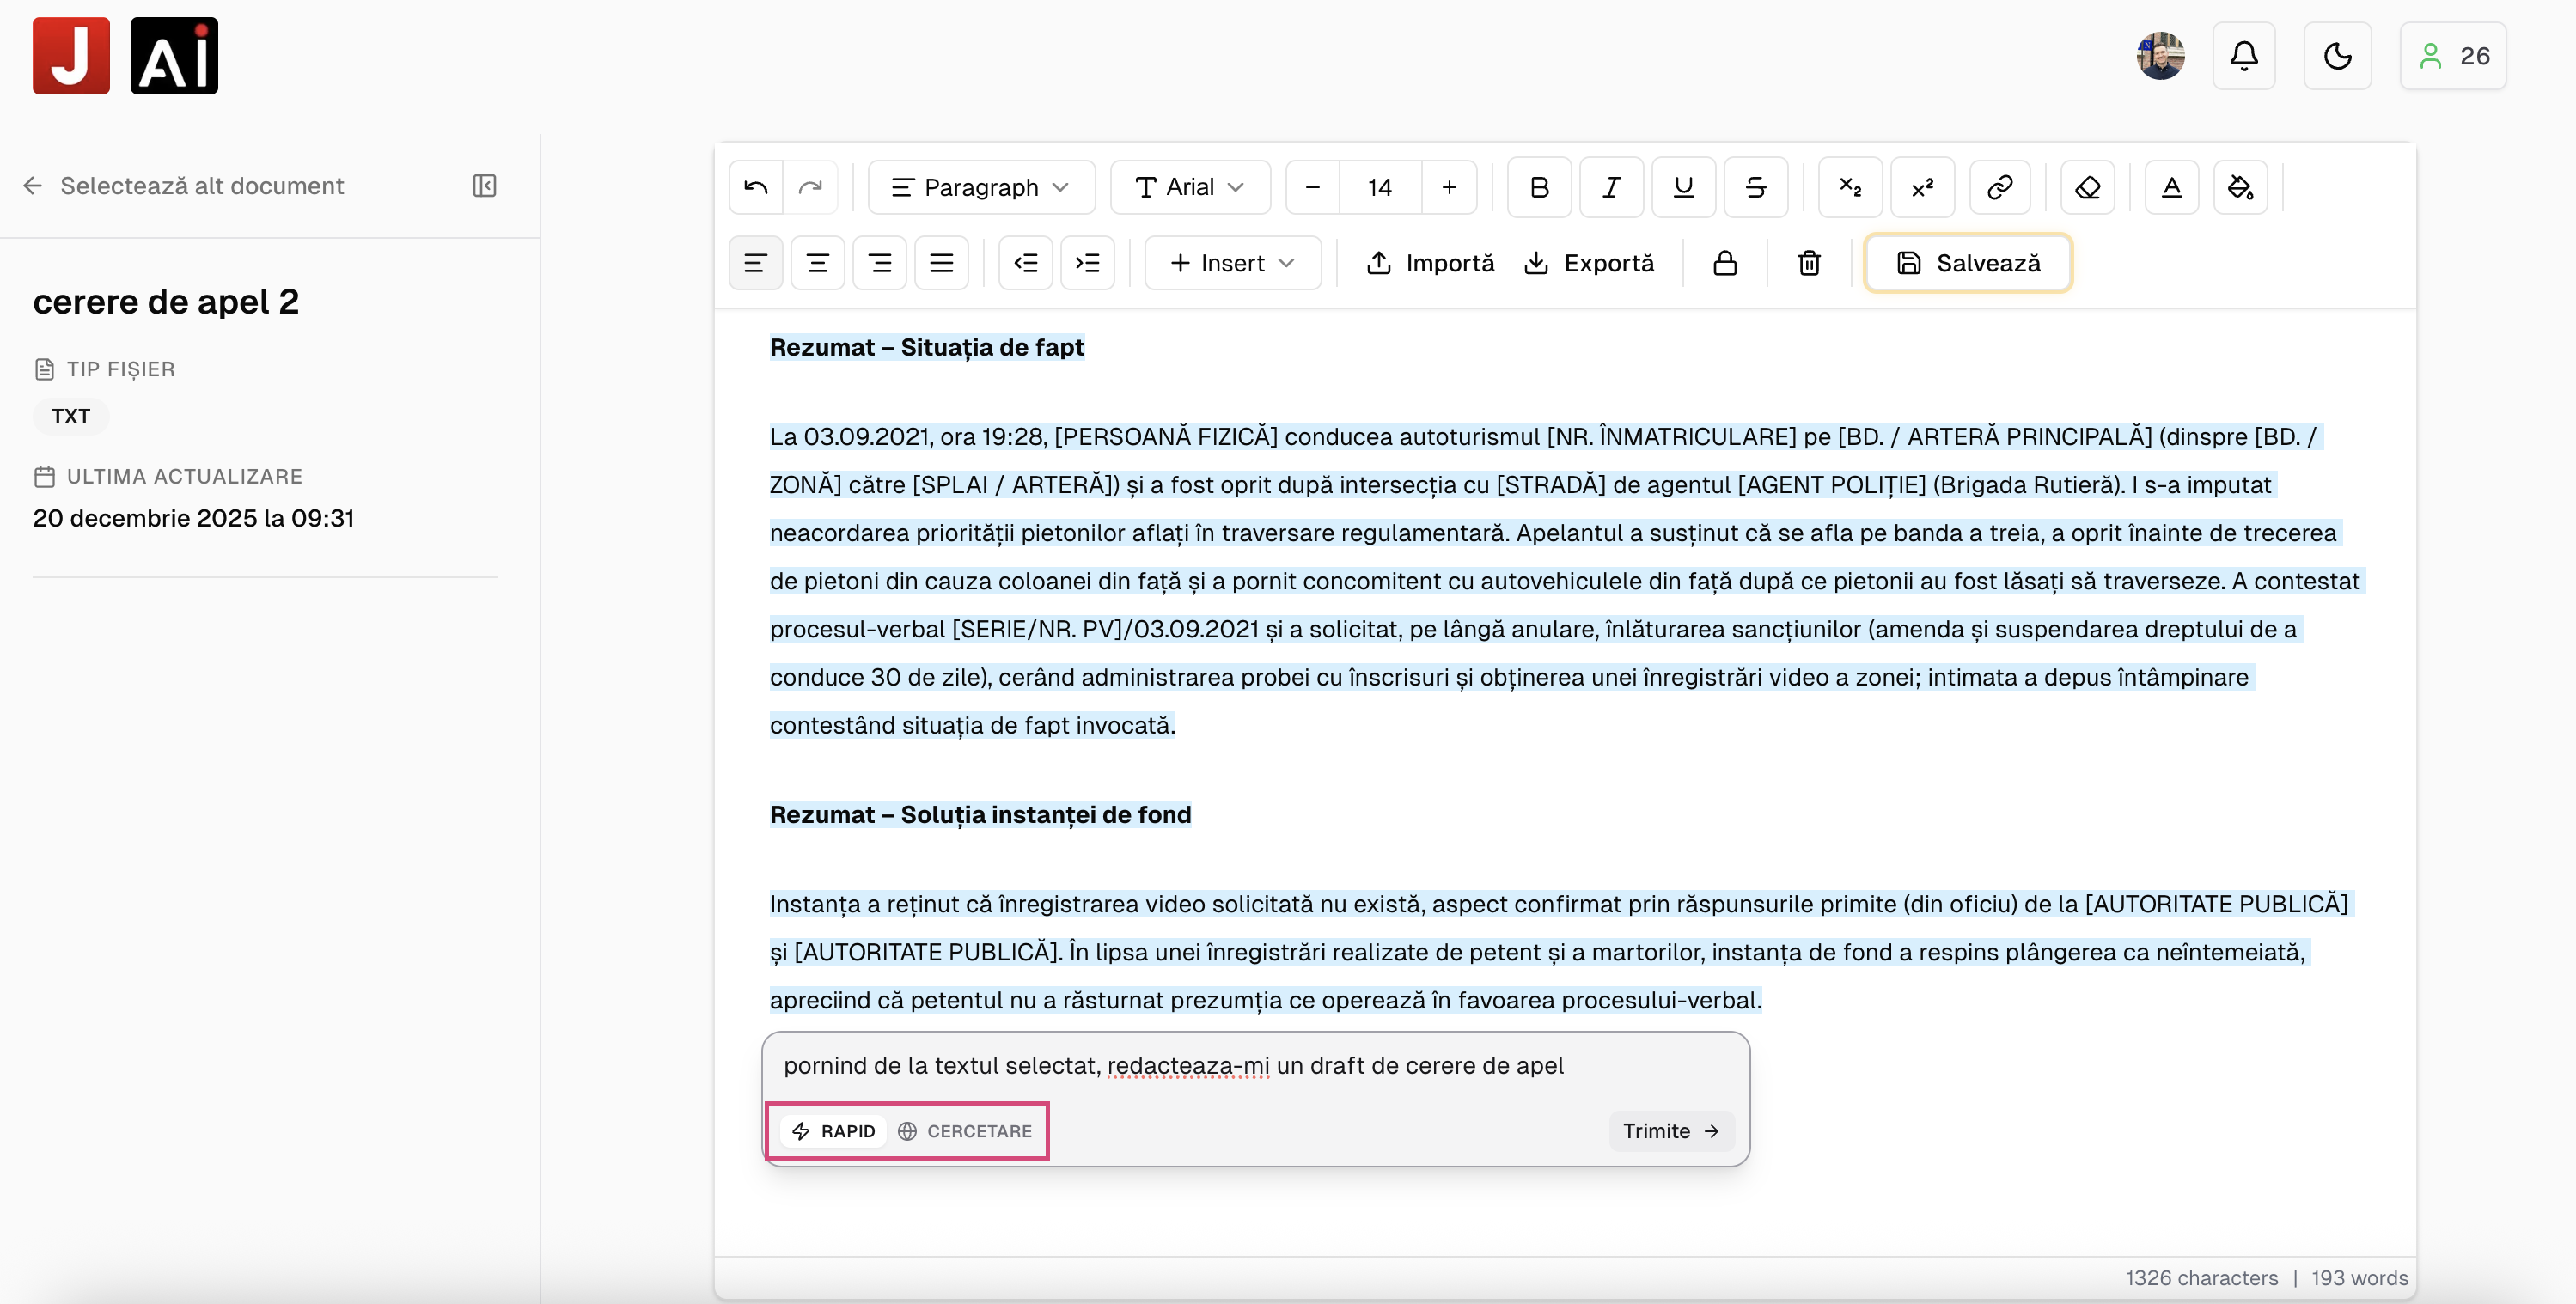Toggle dark mode with the moon icon

[x=2337, y=56]
